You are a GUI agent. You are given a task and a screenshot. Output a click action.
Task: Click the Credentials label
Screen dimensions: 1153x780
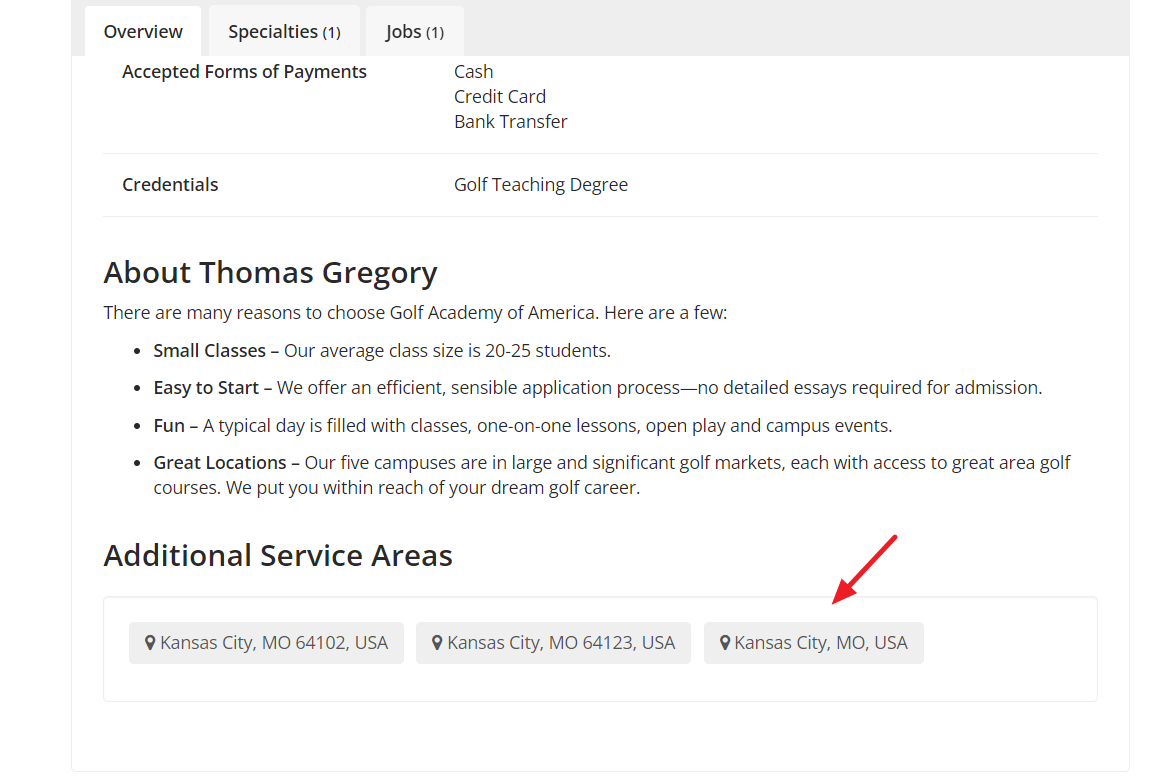[170, 185]
